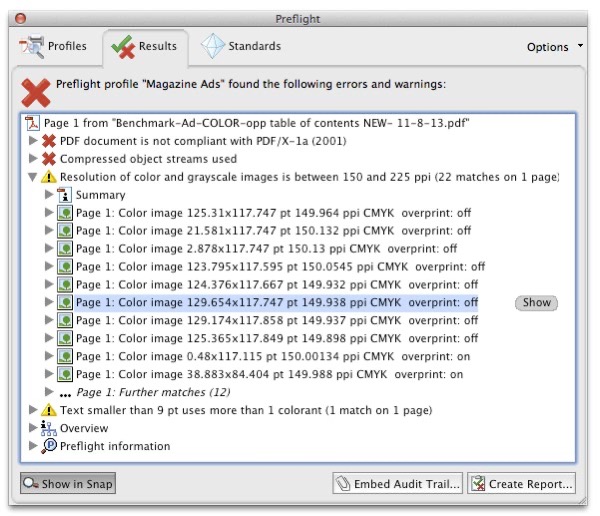Viewport: 600px width, 516px height.
Task: Click the Show button for the selected image
Action: click(x=536, y=303)
